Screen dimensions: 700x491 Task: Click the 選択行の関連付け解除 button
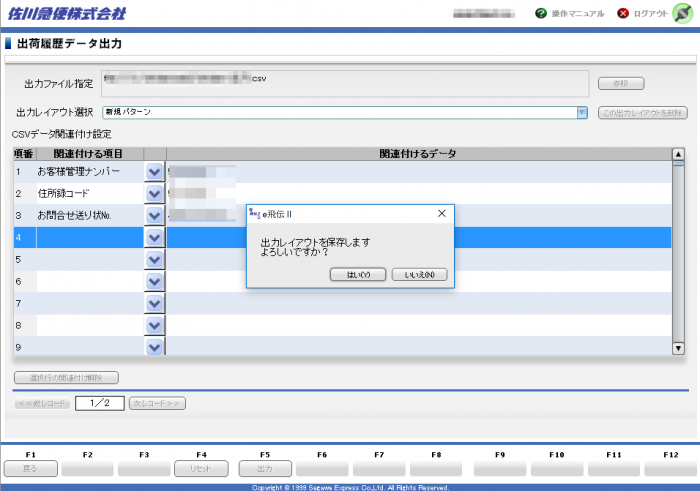66,378
